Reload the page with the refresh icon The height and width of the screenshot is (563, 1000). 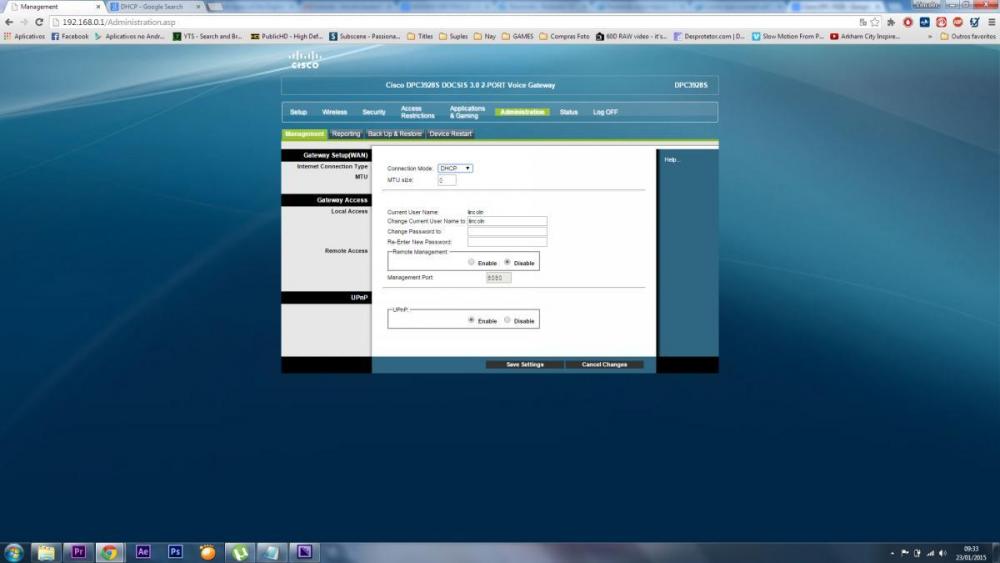pos(38,21)
